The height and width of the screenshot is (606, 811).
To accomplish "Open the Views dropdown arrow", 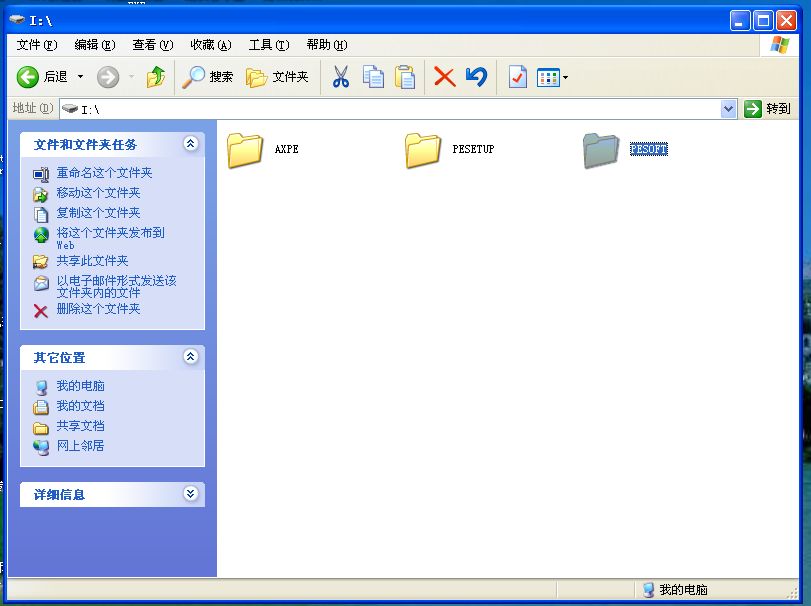I will pos(565,78).
